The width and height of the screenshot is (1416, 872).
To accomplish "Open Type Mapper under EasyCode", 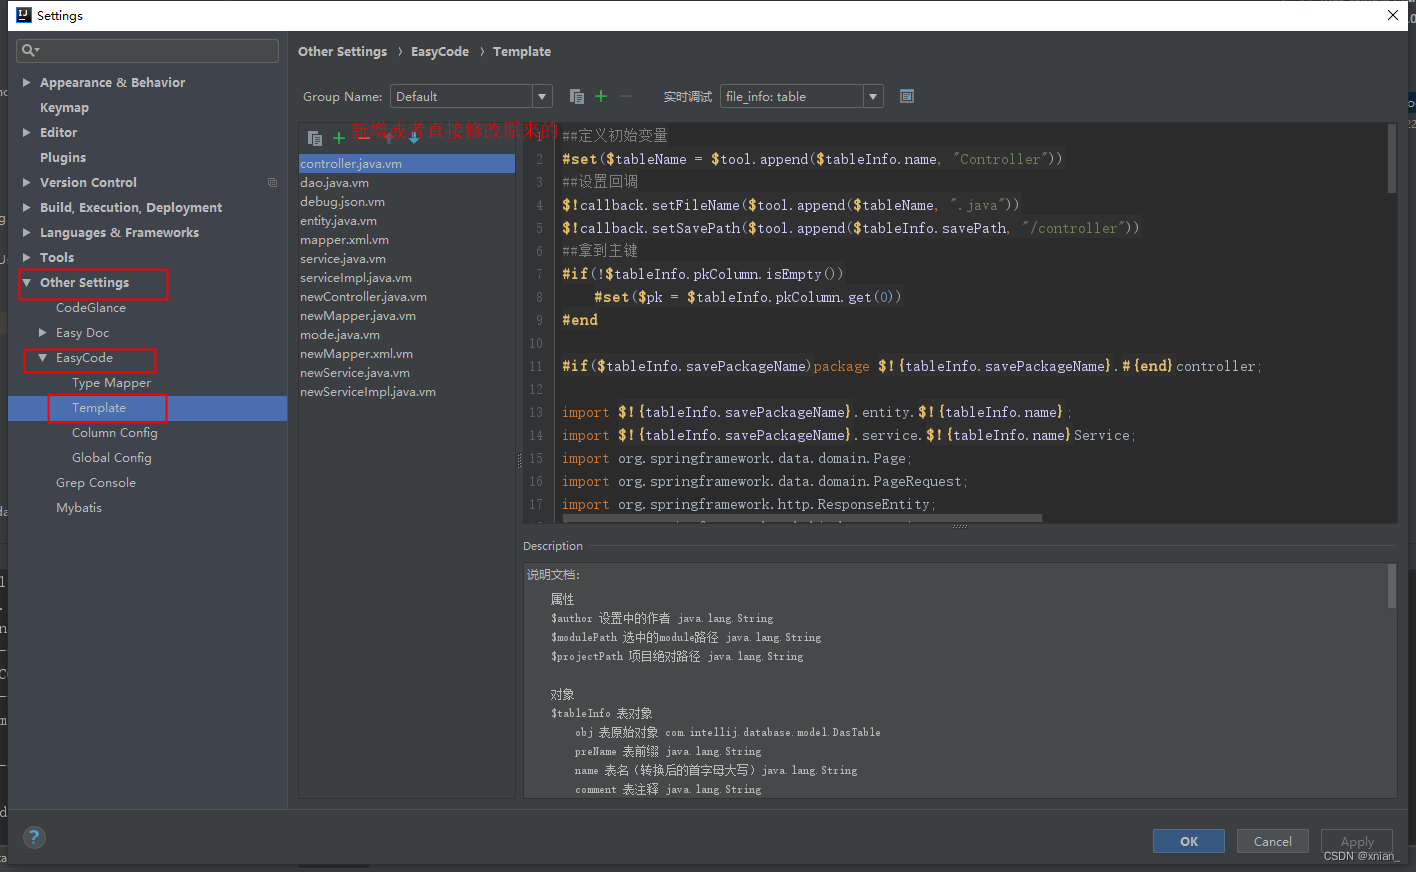I will pyautogui.click(x=111, y=382).
